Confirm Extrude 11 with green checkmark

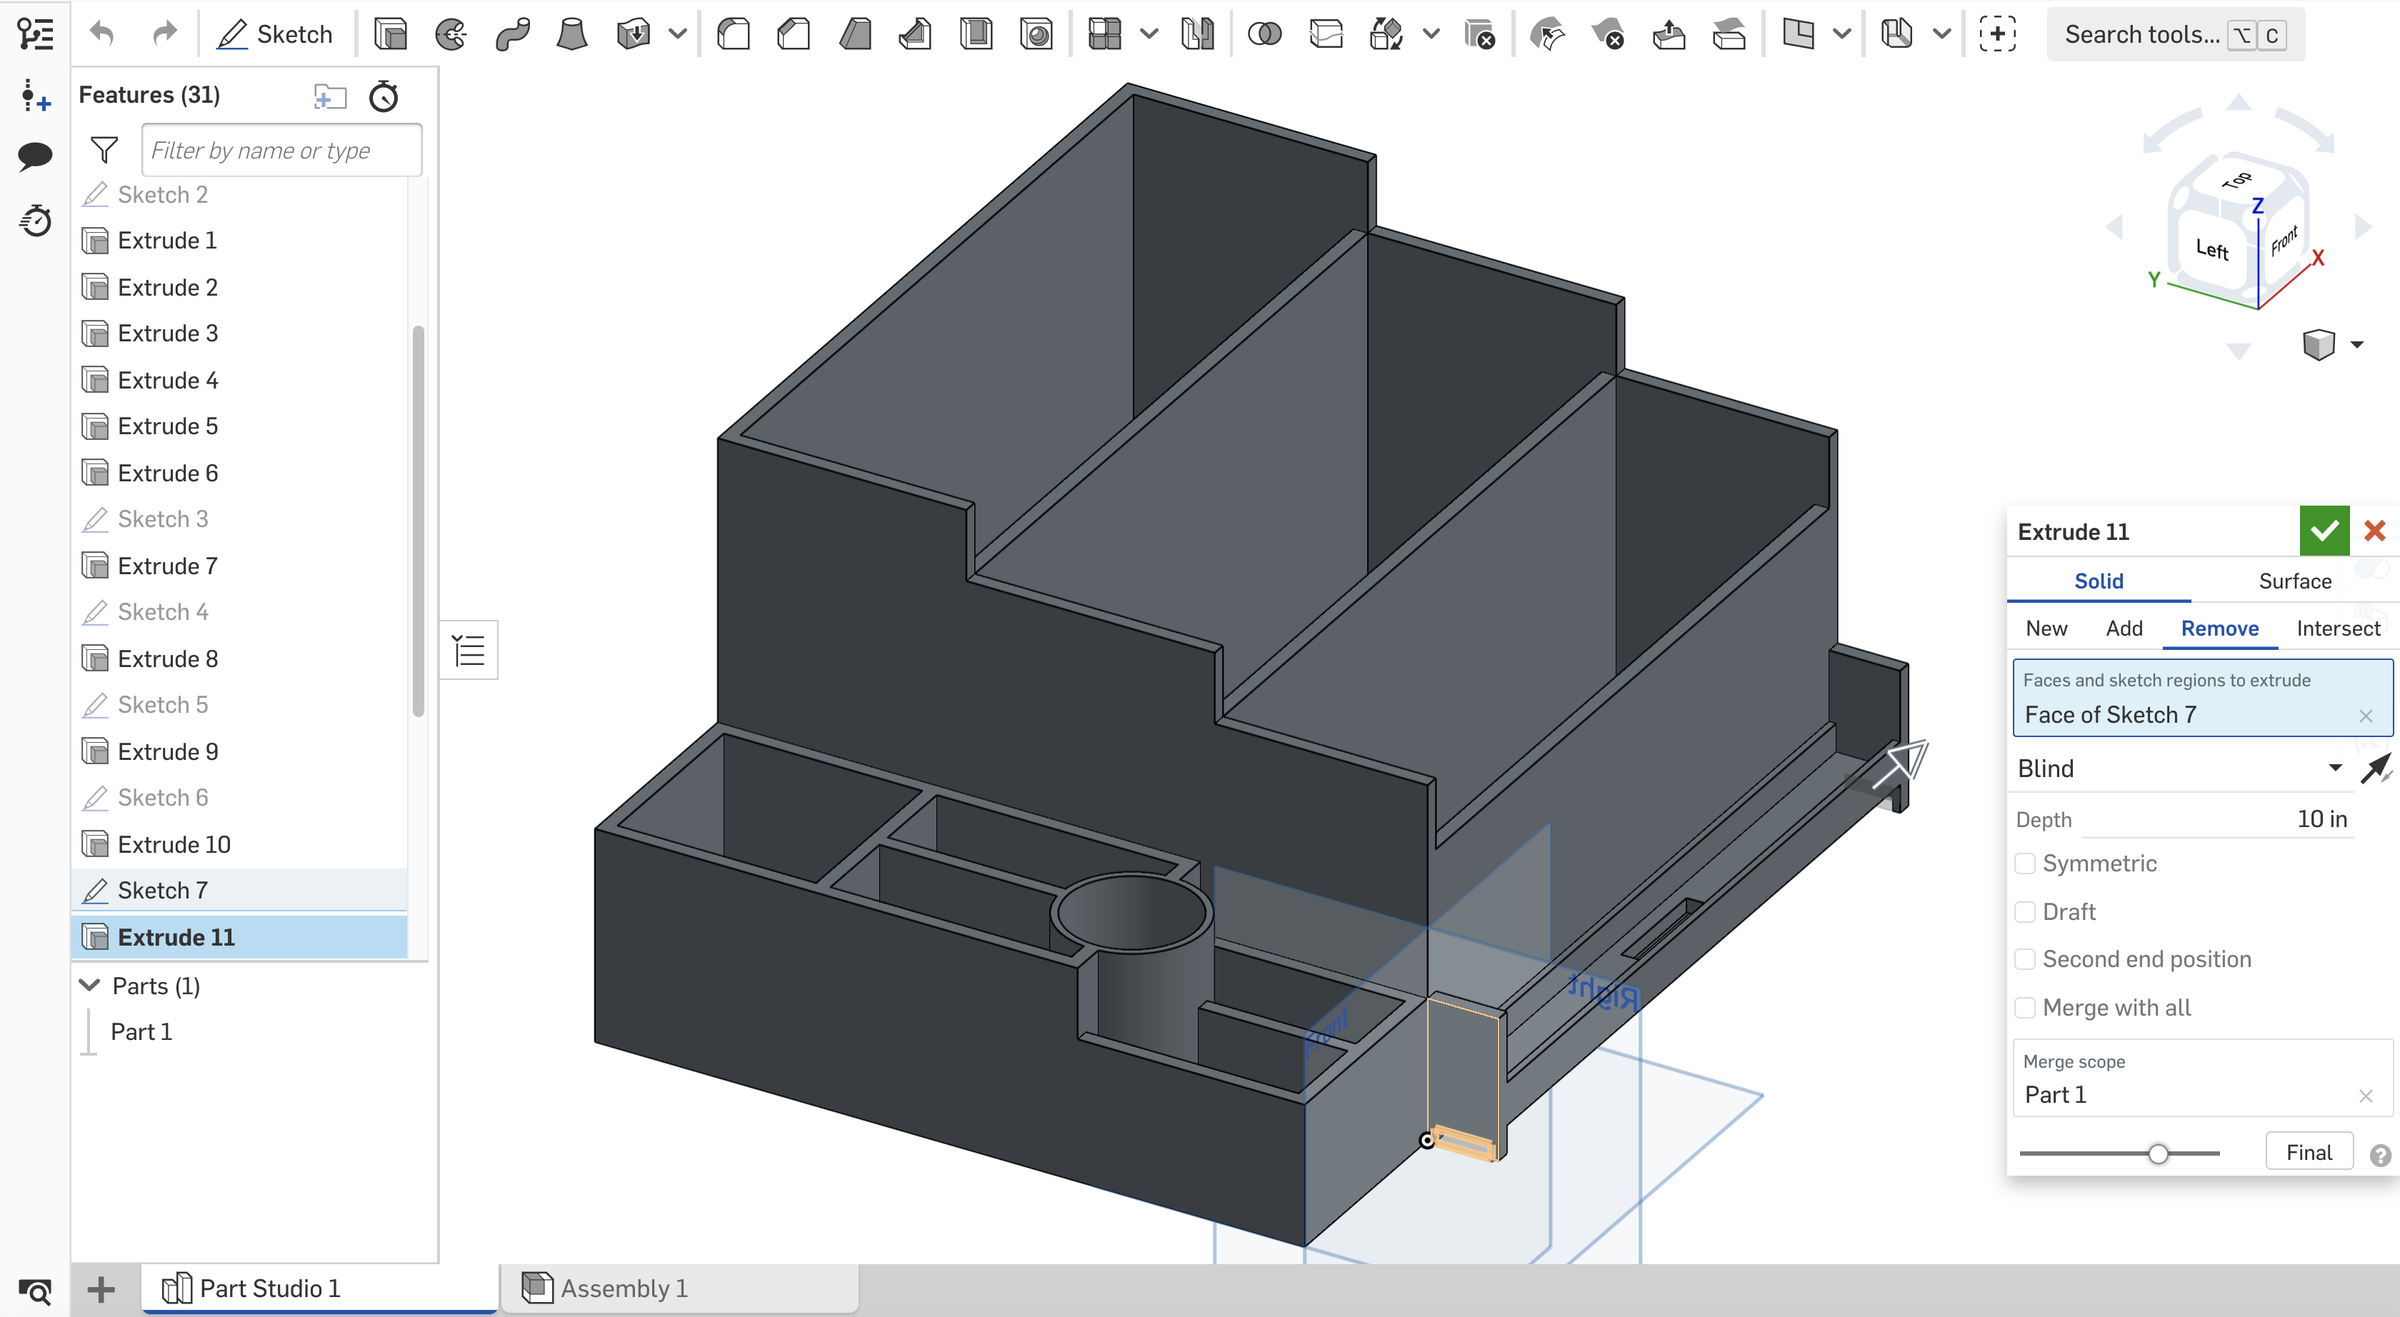point(2324,531)
